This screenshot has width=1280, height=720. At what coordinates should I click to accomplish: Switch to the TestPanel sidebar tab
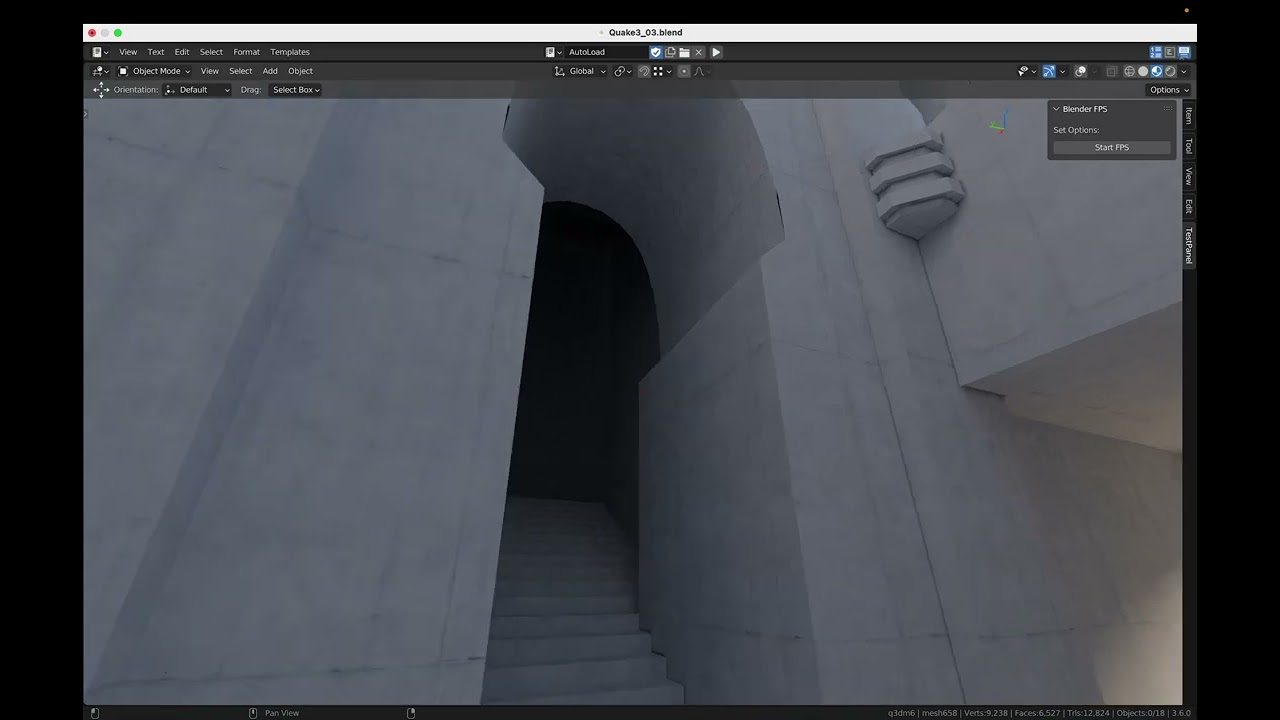[x=1189, y=245]
